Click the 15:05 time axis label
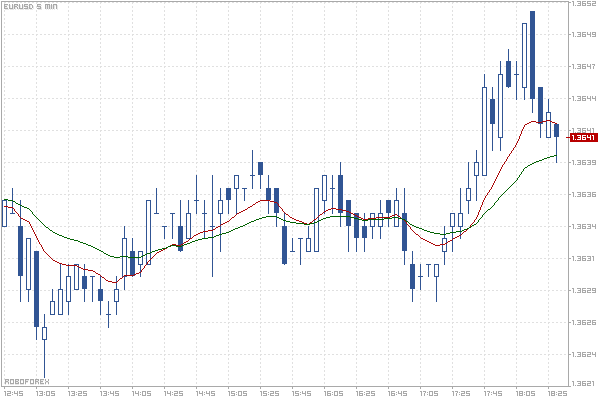Image resolution: width=600 pixels, height=400 pixels. pos(238,393)
